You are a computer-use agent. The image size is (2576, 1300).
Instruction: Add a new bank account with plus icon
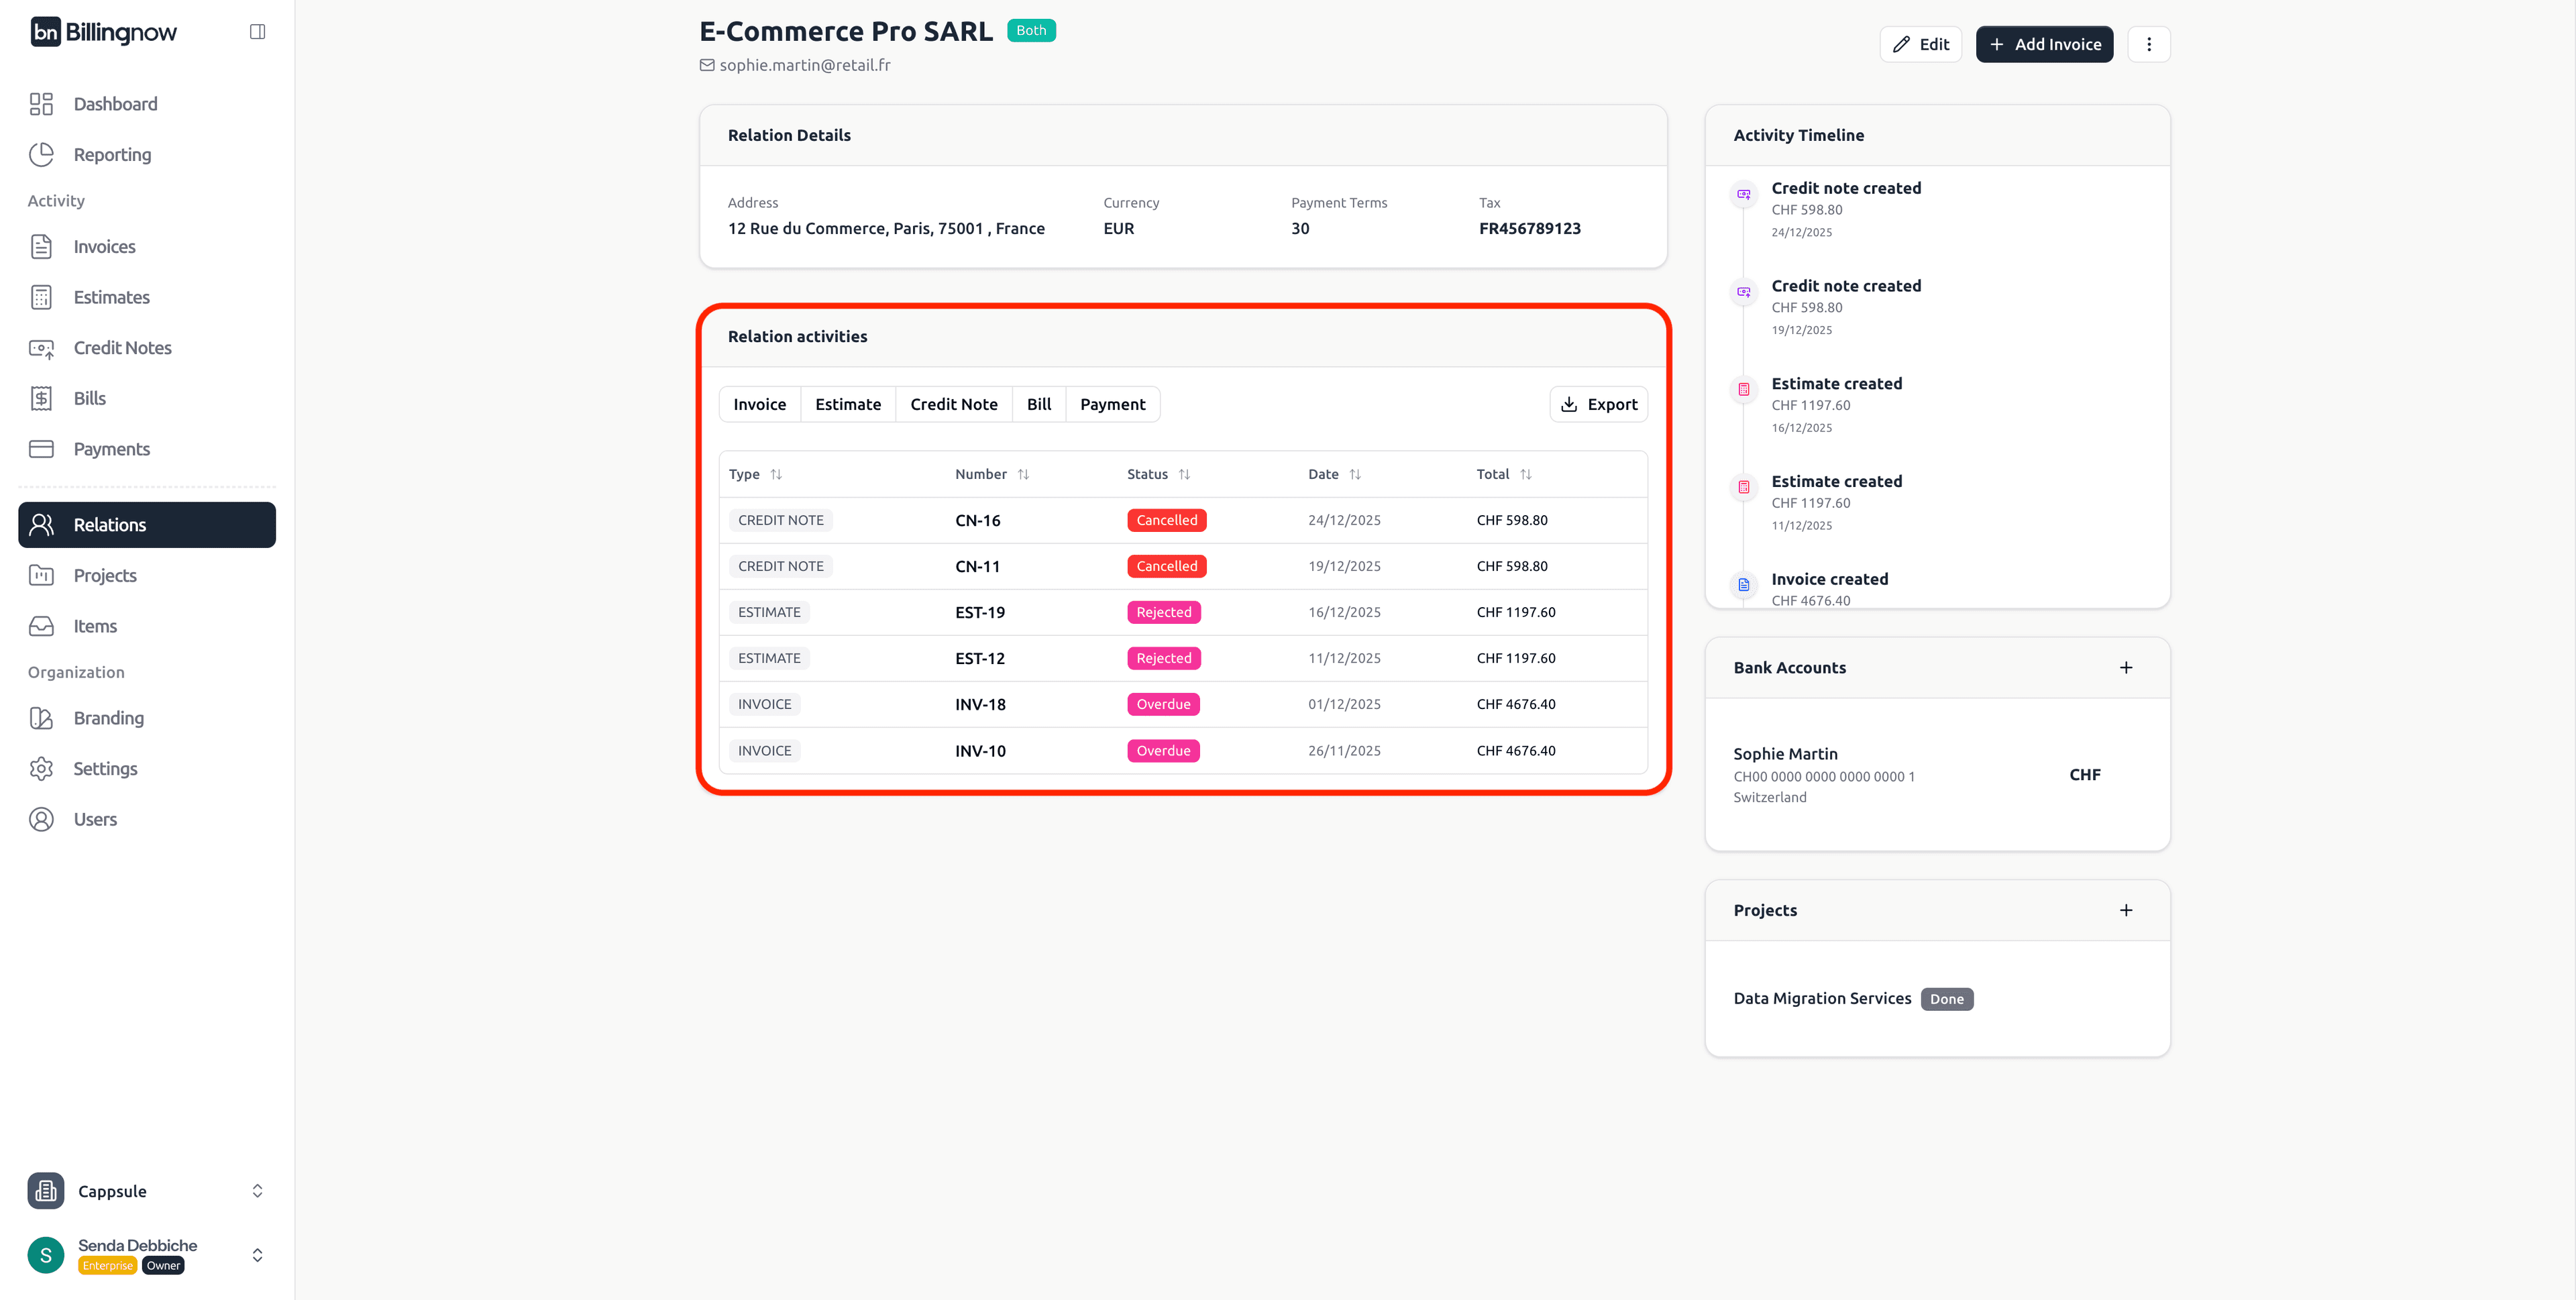[x=2125, y=667]
